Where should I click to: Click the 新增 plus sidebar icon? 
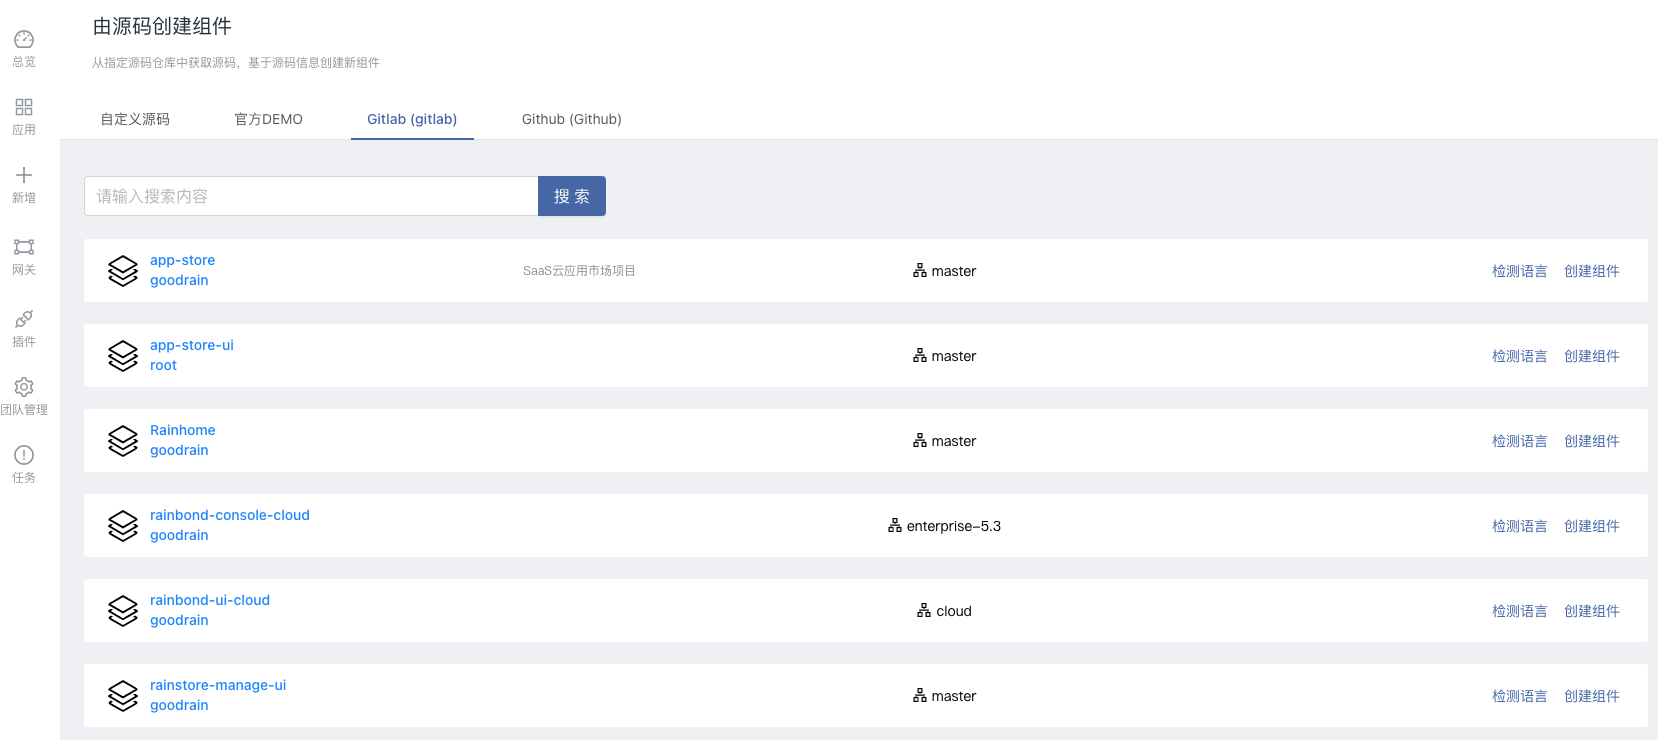[x=24, y=176]
